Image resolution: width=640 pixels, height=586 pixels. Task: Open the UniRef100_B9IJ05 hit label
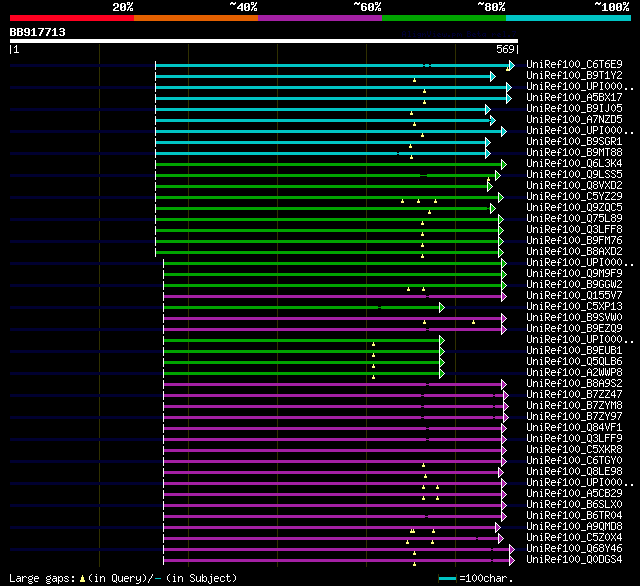[574, 109]
